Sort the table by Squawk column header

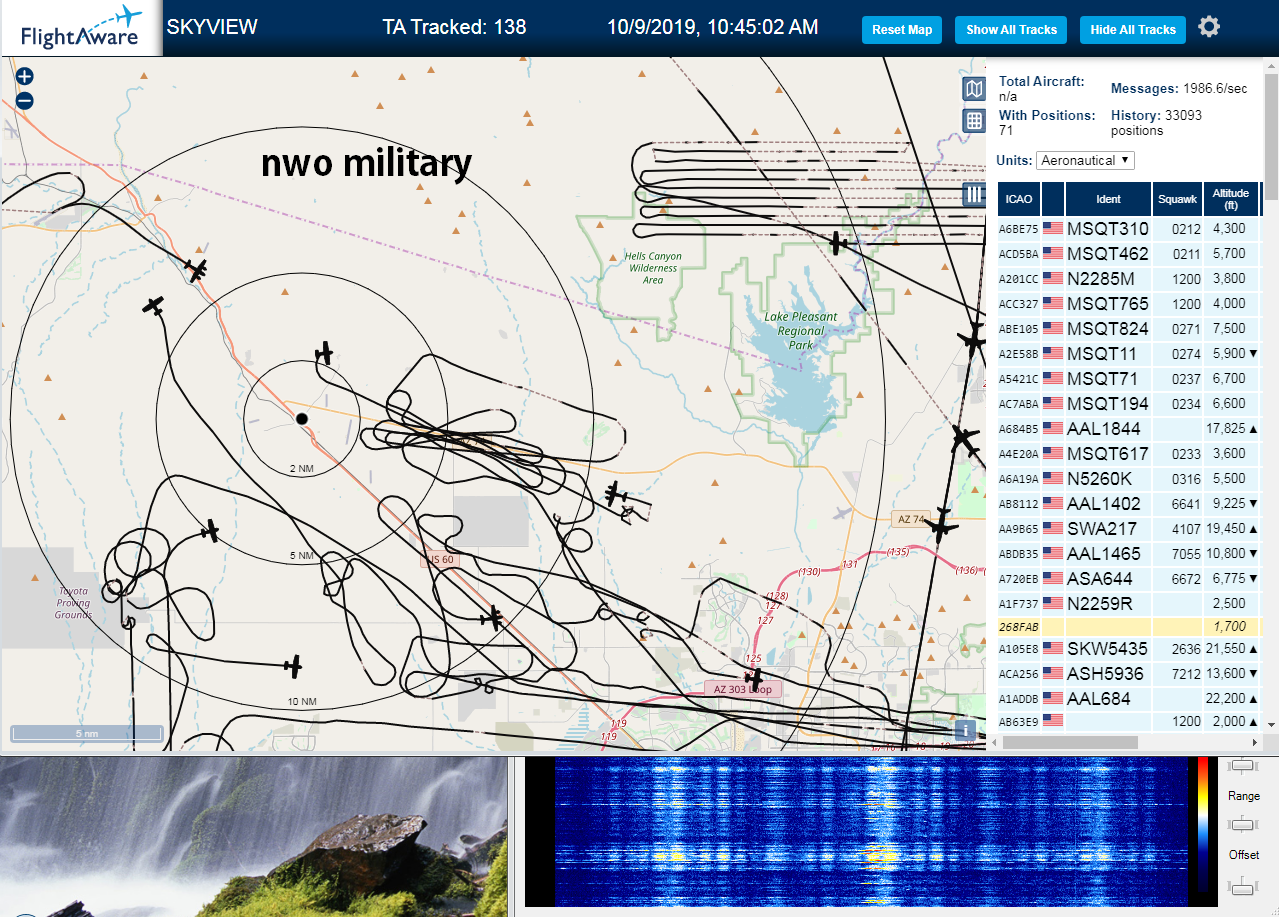tap(1177, 199)
